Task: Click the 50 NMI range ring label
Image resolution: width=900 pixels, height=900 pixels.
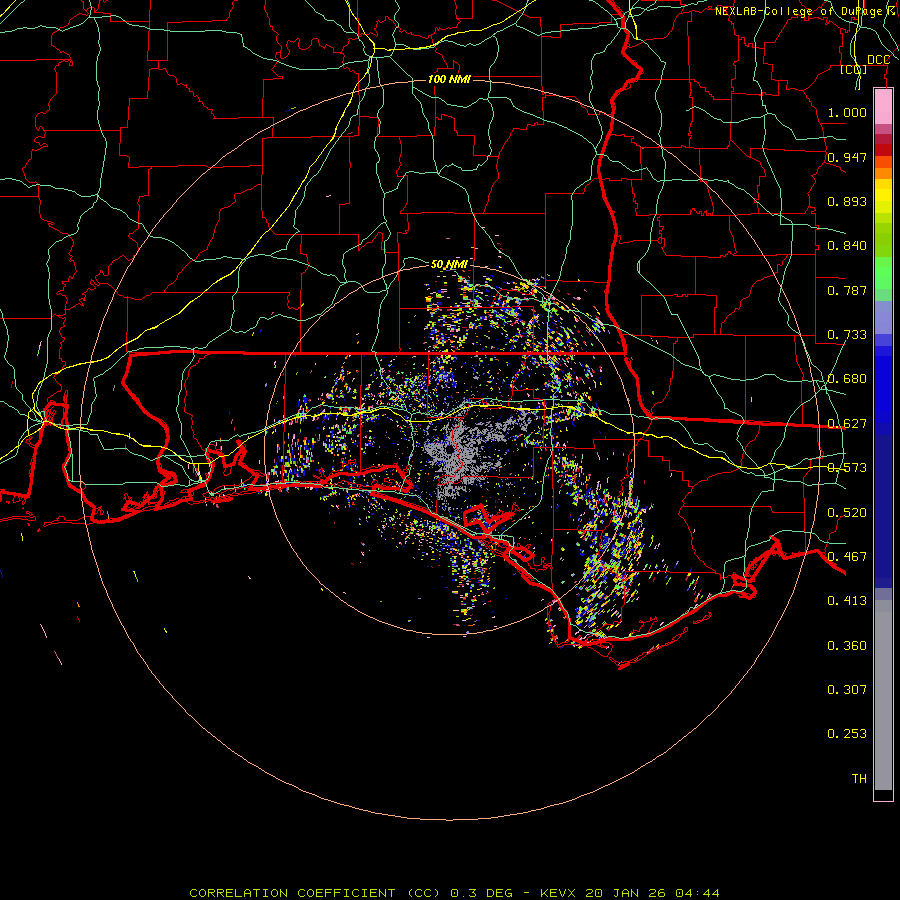Action: click(x=449, y=264)
